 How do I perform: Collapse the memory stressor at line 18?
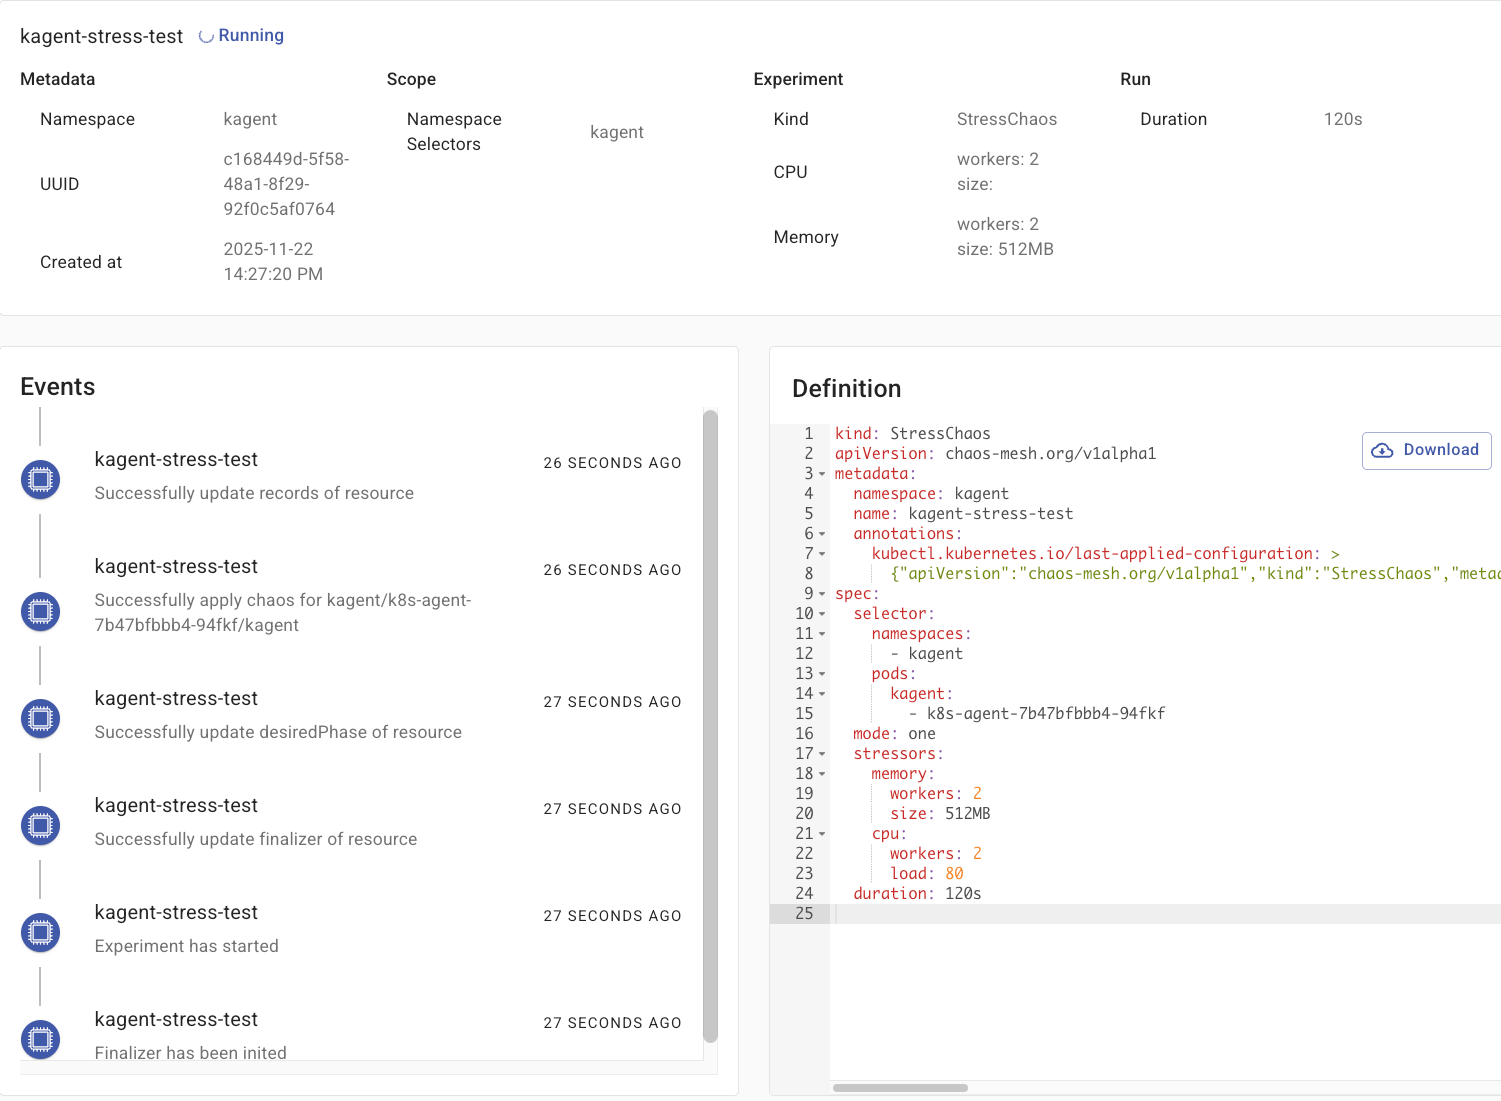click(x=822, y=774)
